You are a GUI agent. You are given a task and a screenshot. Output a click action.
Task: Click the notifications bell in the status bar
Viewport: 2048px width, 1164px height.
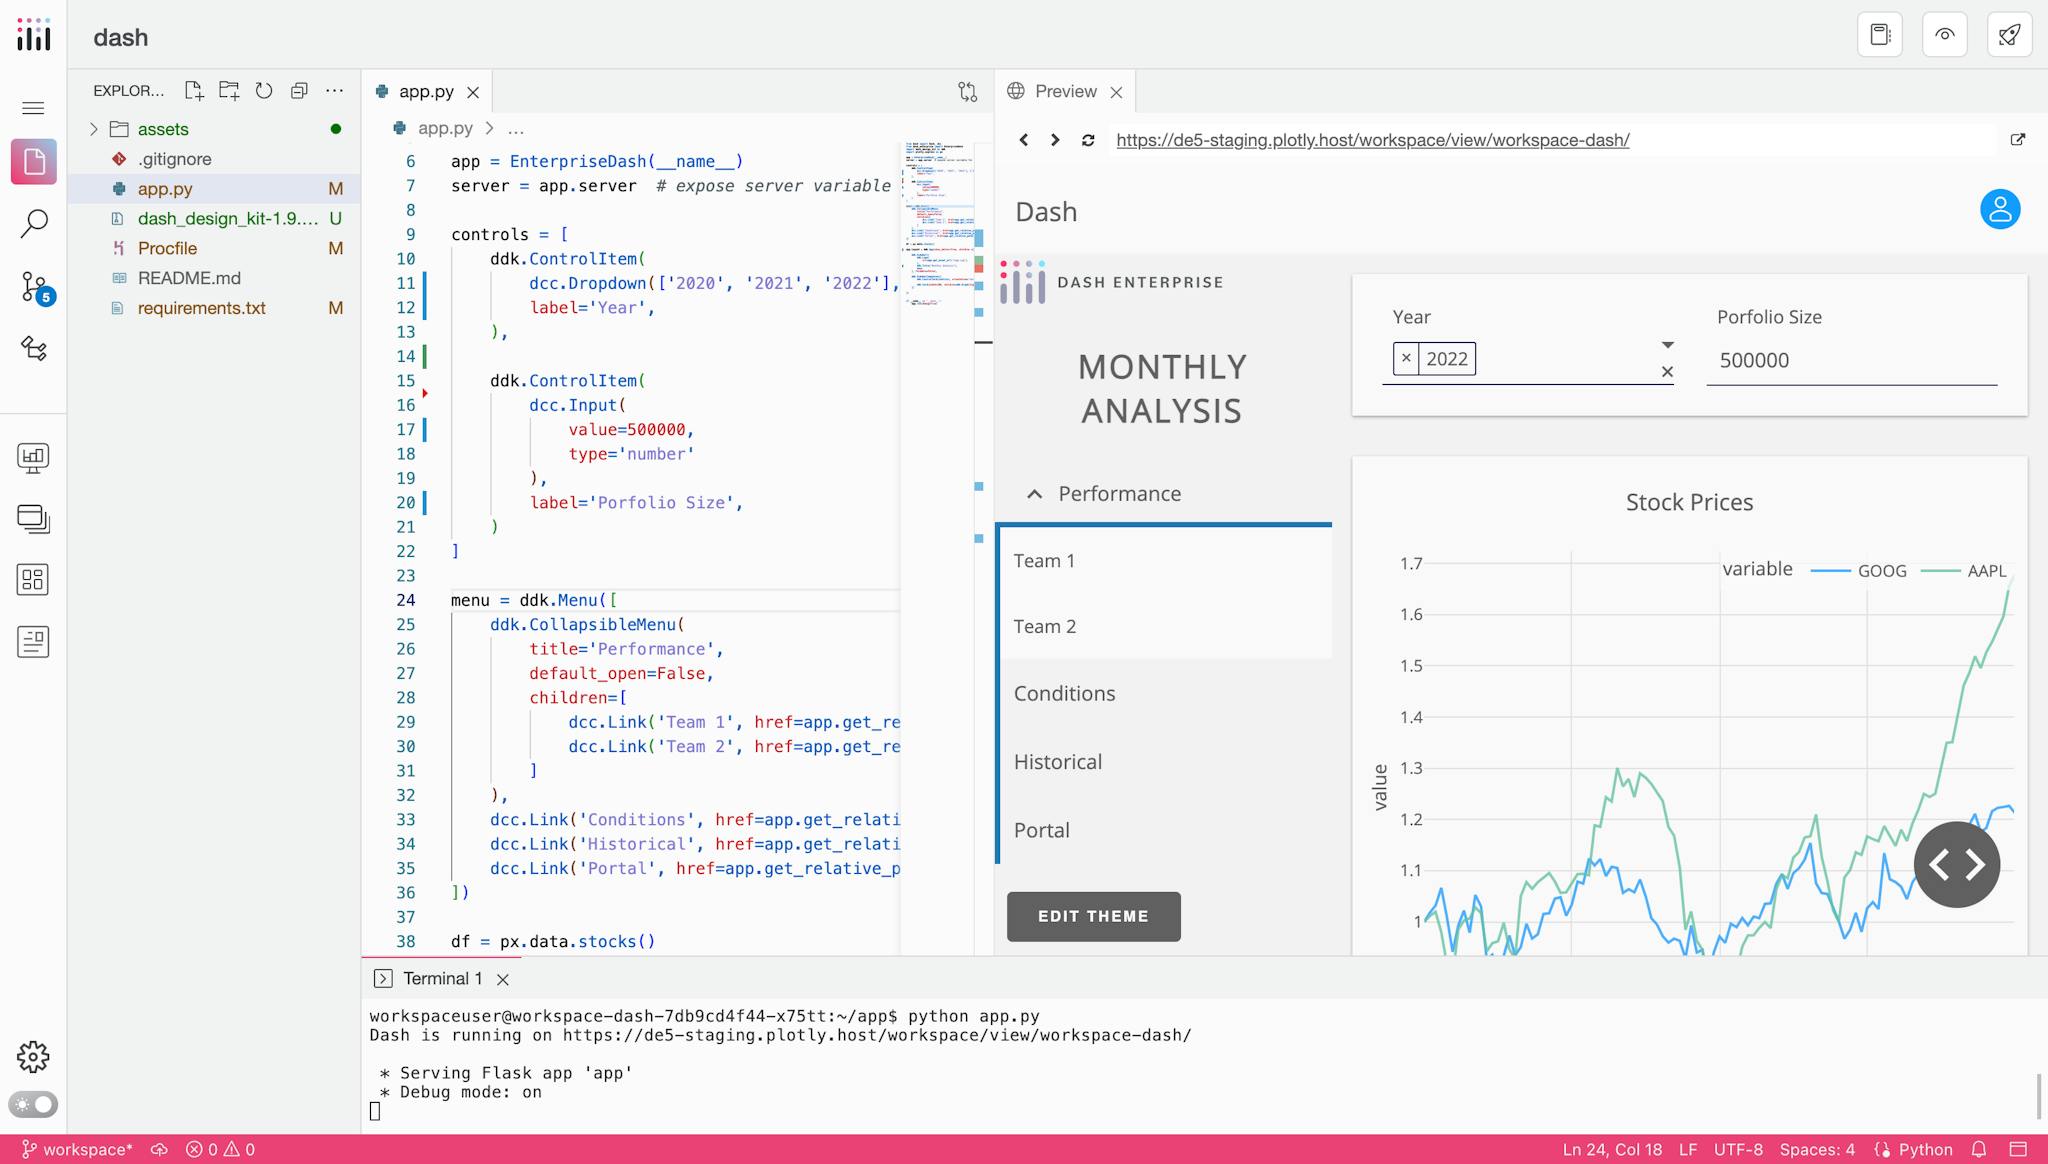1978,1150
